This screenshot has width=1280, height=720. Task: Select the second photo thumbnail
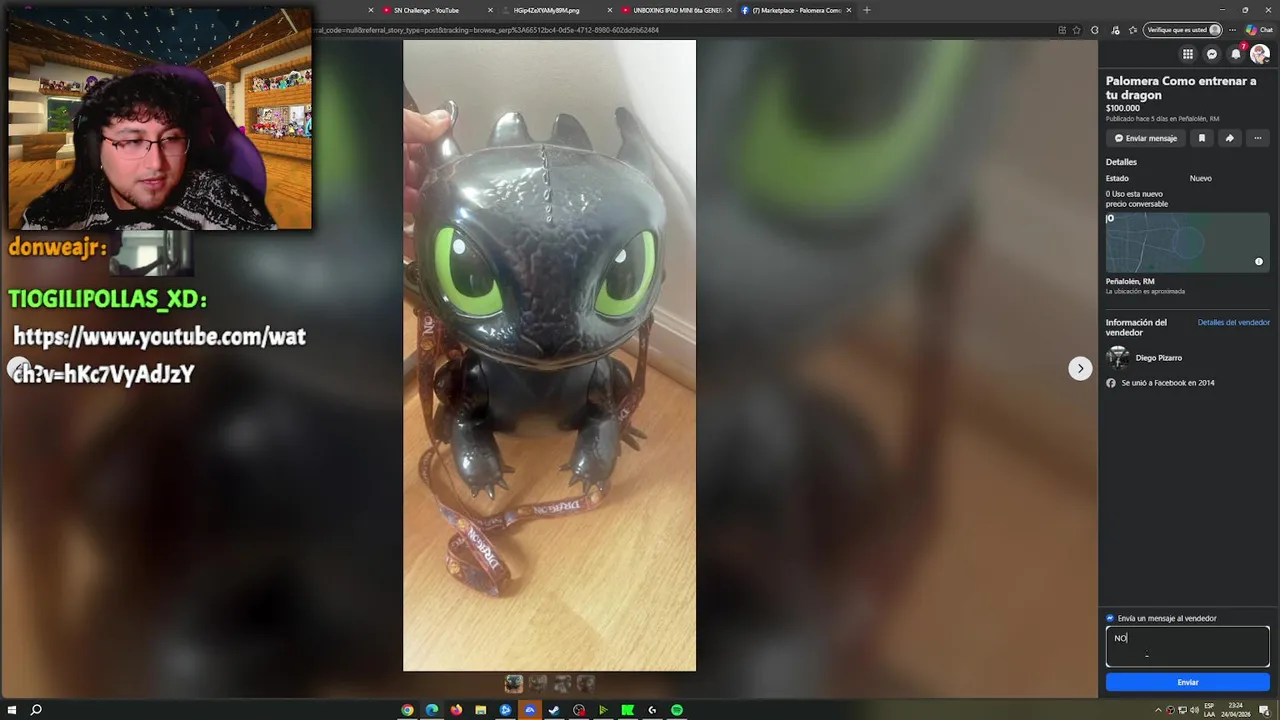[x=538, y=683]
